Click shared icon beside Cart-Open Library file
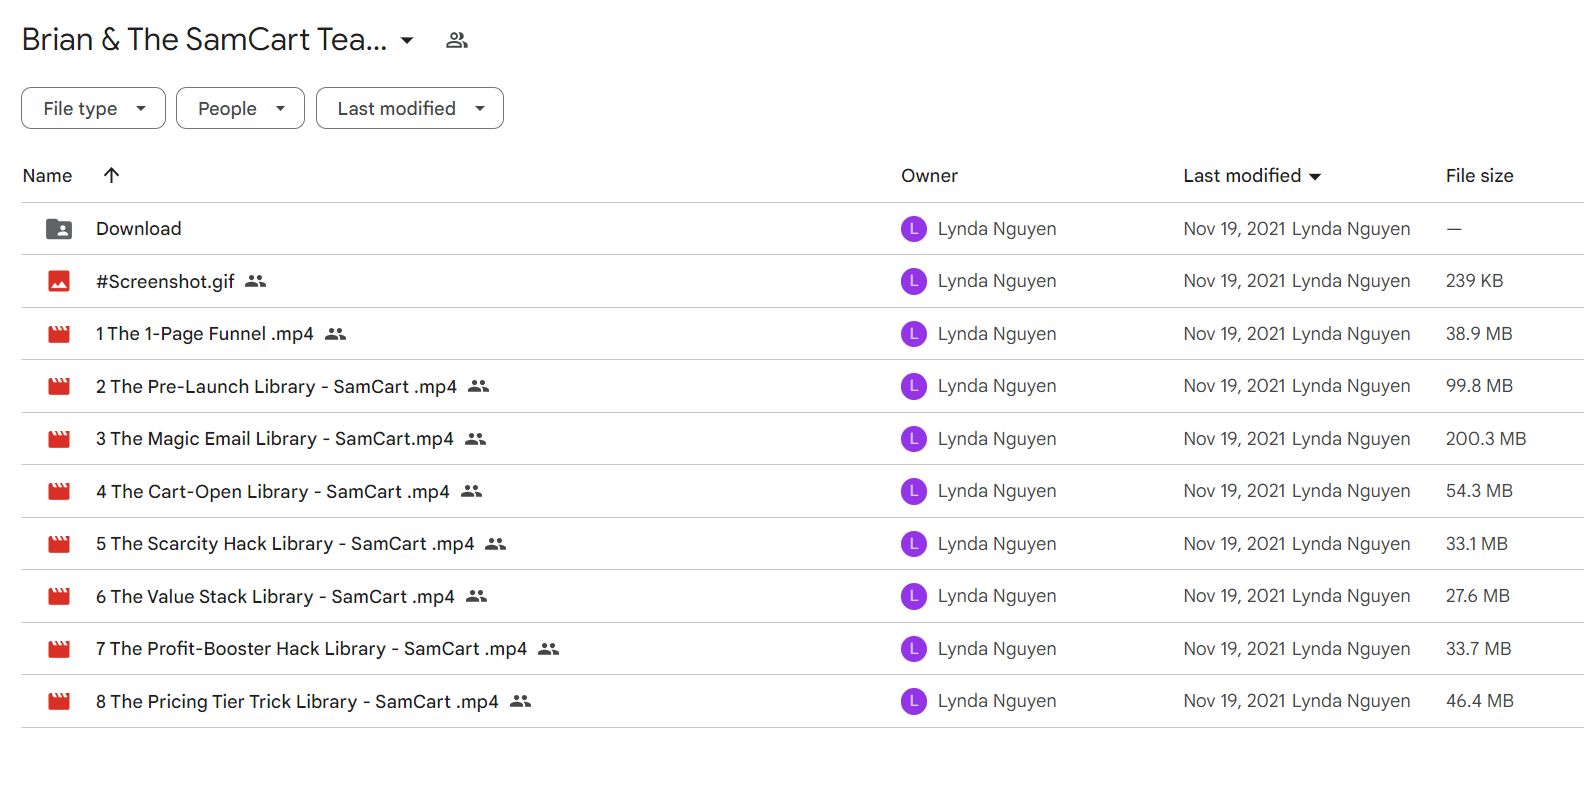This screenshot has height=787, width=1584. [x=472, y=491]
